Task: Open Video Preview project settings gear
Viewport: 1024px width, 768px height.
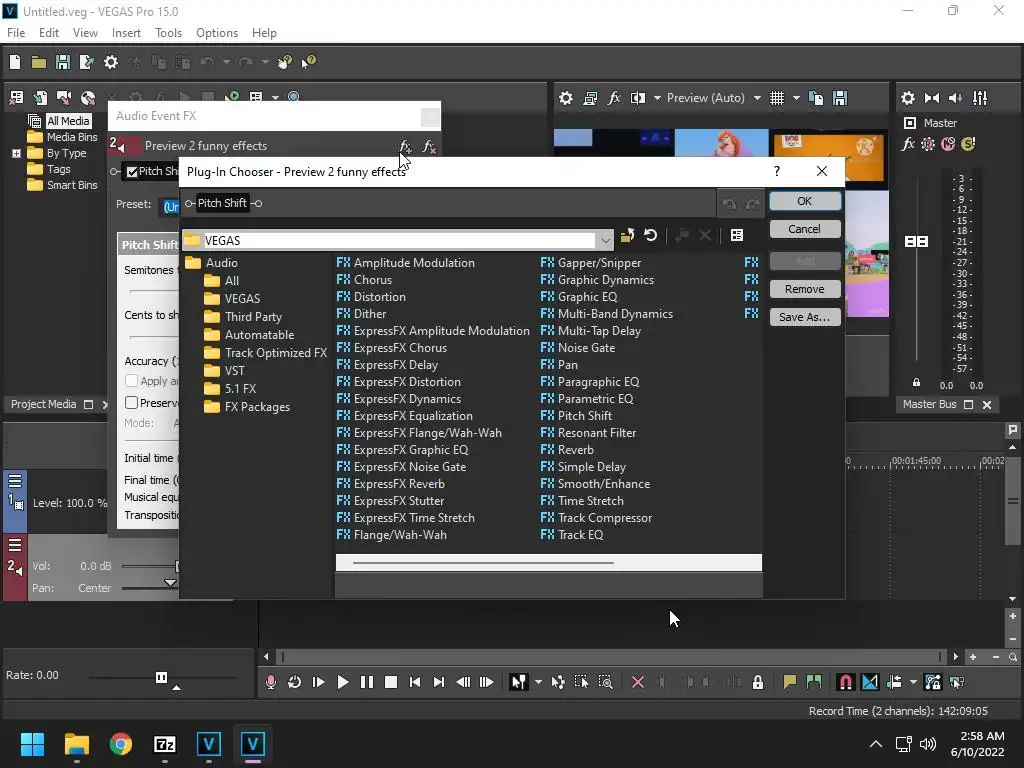Action: point(566,98)
